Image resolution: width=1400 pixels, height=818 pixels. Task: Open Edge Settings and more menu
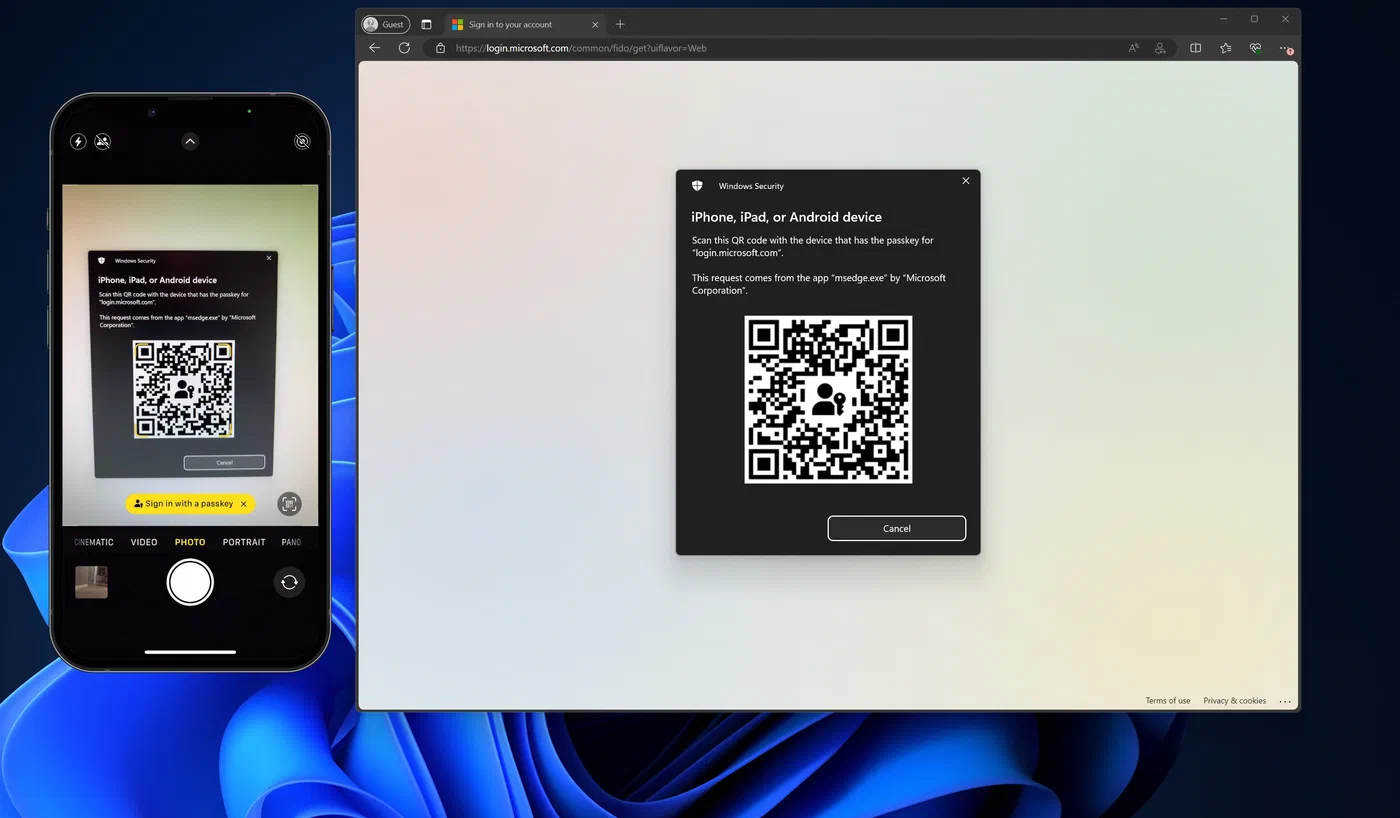tap(1286, 48)
